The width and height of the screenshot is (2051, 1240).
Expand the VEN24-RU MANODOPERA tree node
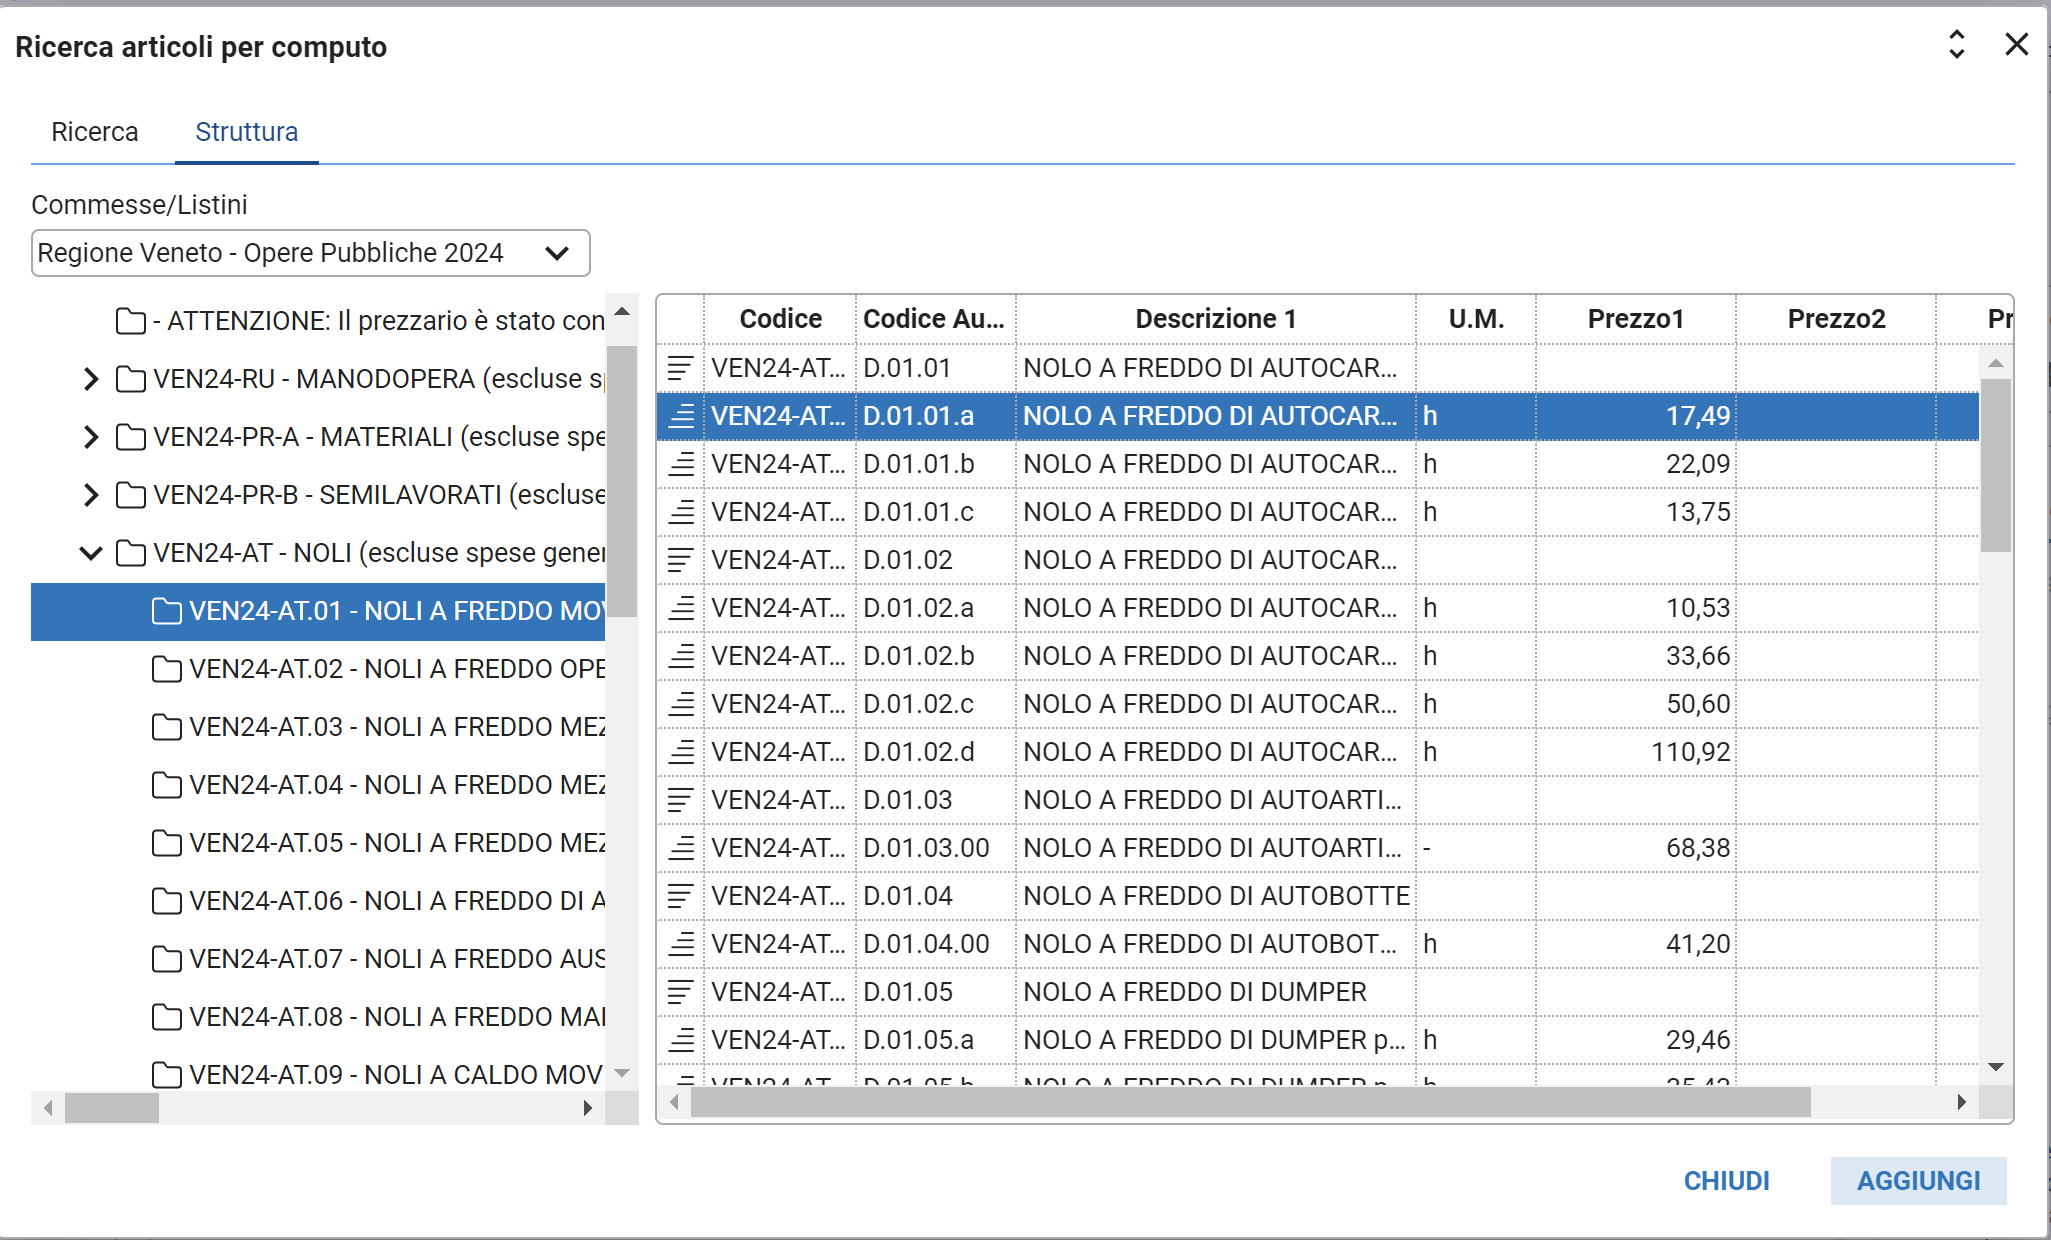[91, 379]
